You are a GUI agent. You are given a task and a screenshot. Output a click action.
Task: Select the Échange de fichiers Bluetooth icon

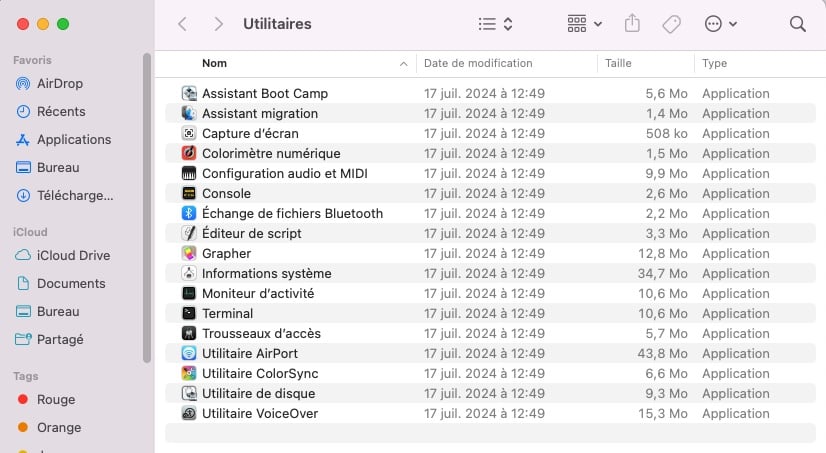point(189,213)
